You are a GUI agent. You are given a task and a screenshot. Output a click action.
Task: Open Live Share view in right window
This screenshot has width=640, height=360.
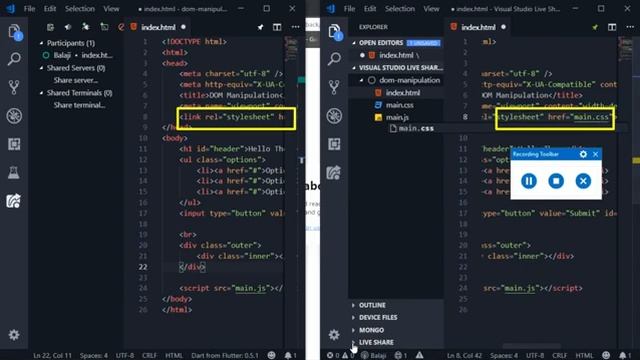click(334, 173)
